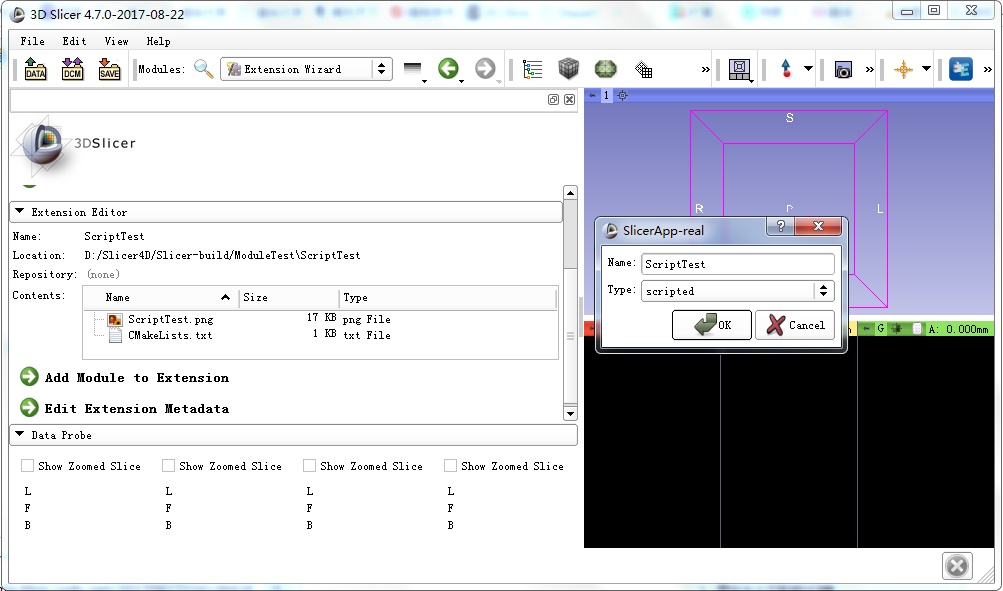Enable the fourth Show Zoomed Slice checkbox
The image size is (1003, 591).
(x=450, y=466)
